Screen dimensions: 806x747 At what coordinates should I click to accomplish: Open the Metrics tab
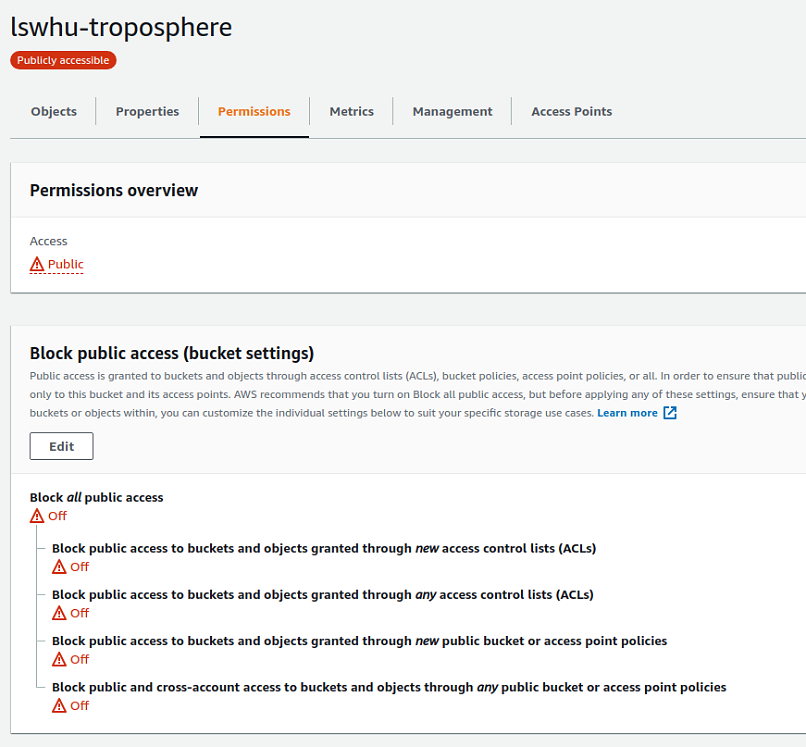352,112
